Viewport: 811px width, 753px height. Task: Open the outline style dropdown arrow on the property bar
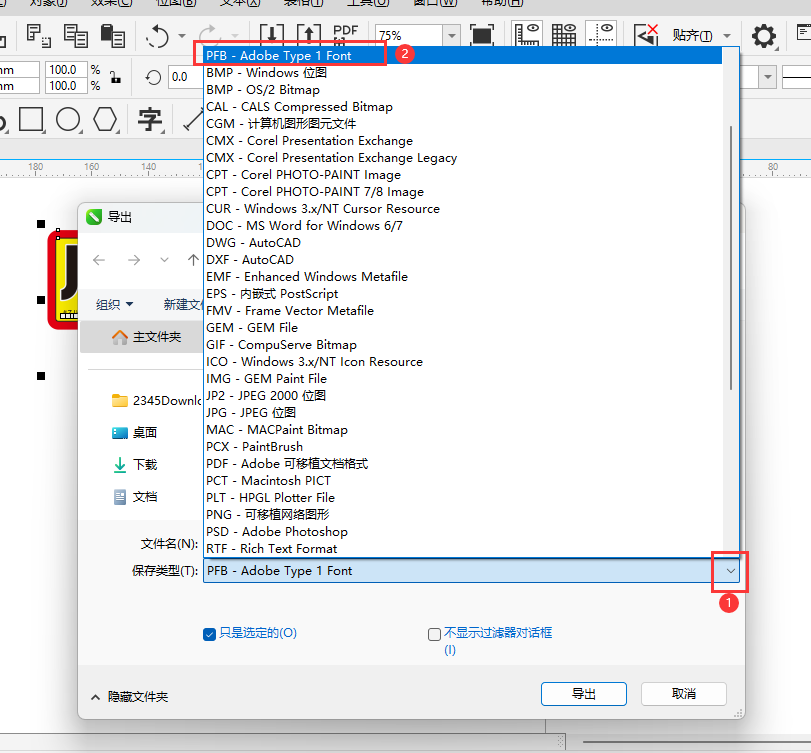pyautogui.click(x=768, y=77)
